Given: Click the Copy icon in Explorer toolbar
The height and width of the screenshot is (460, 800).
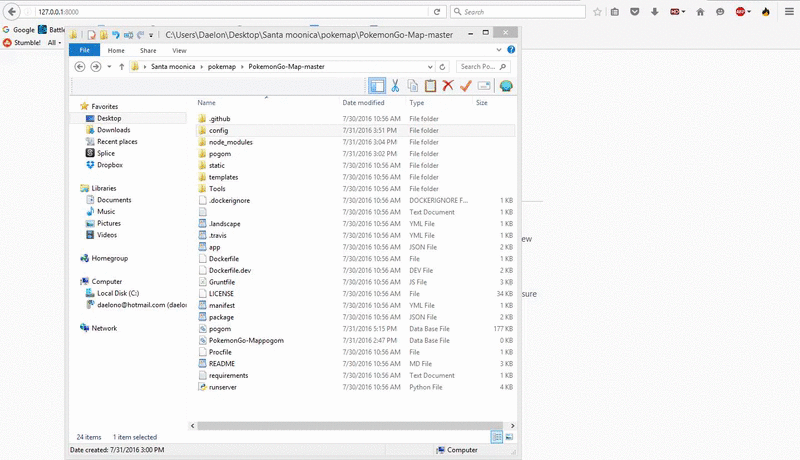Looking at the screenshot, I should pyautogui.click(x=413, y=86).
